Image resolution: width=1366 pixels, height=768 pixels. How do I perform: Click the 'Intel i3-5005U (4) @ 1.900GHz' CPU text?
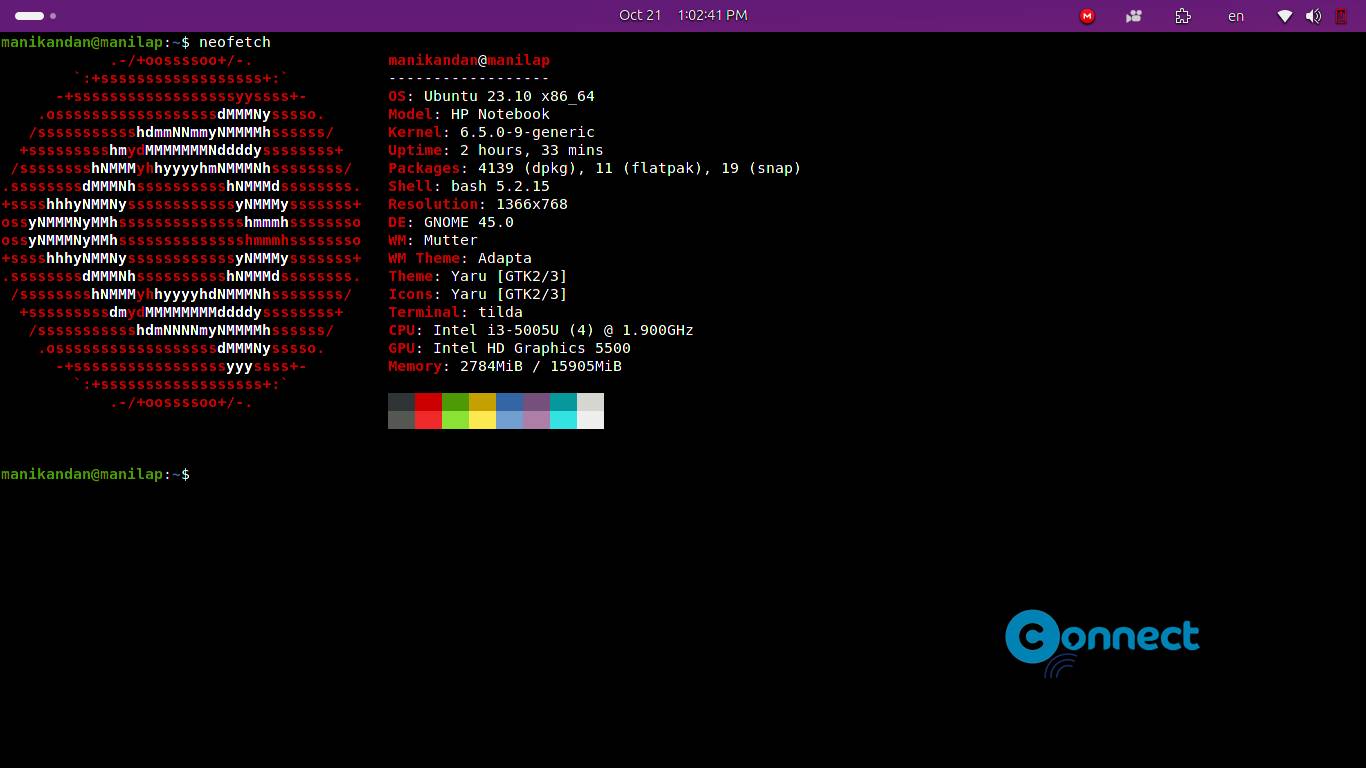click(x=563, y=330)
